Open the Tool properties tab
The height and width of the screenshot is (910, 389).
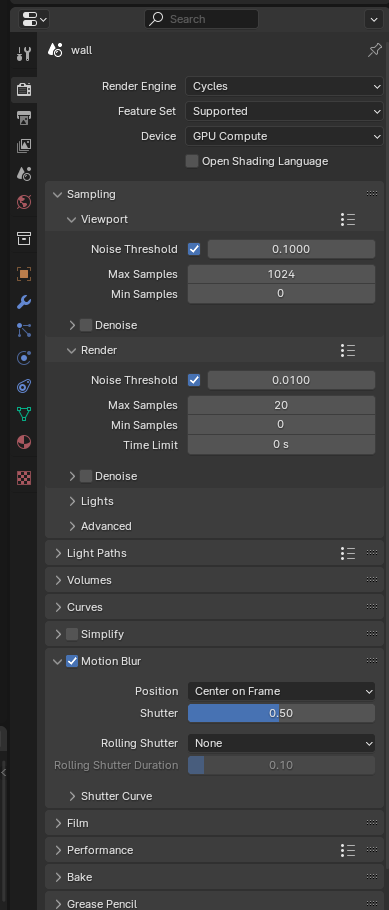coord(24,55)
